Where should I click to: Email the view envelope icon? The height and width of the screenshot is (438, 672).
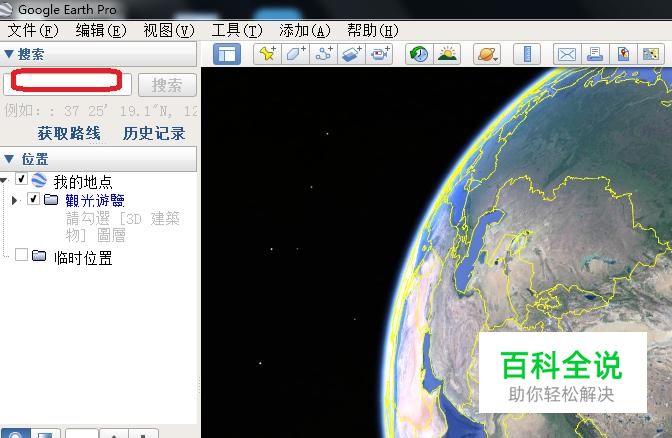pos(567,54)
